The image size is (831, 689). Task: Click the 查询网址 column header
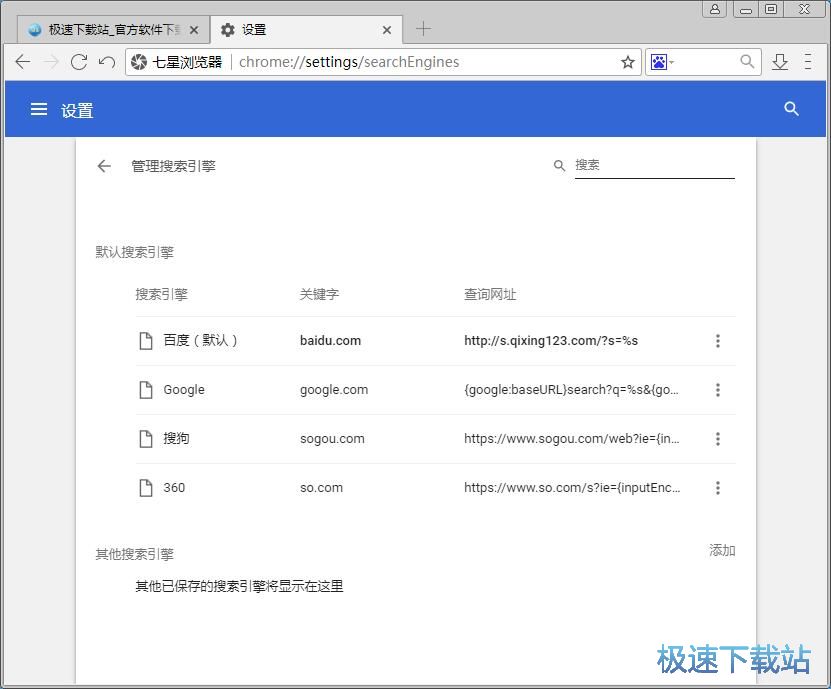(490, 294)
